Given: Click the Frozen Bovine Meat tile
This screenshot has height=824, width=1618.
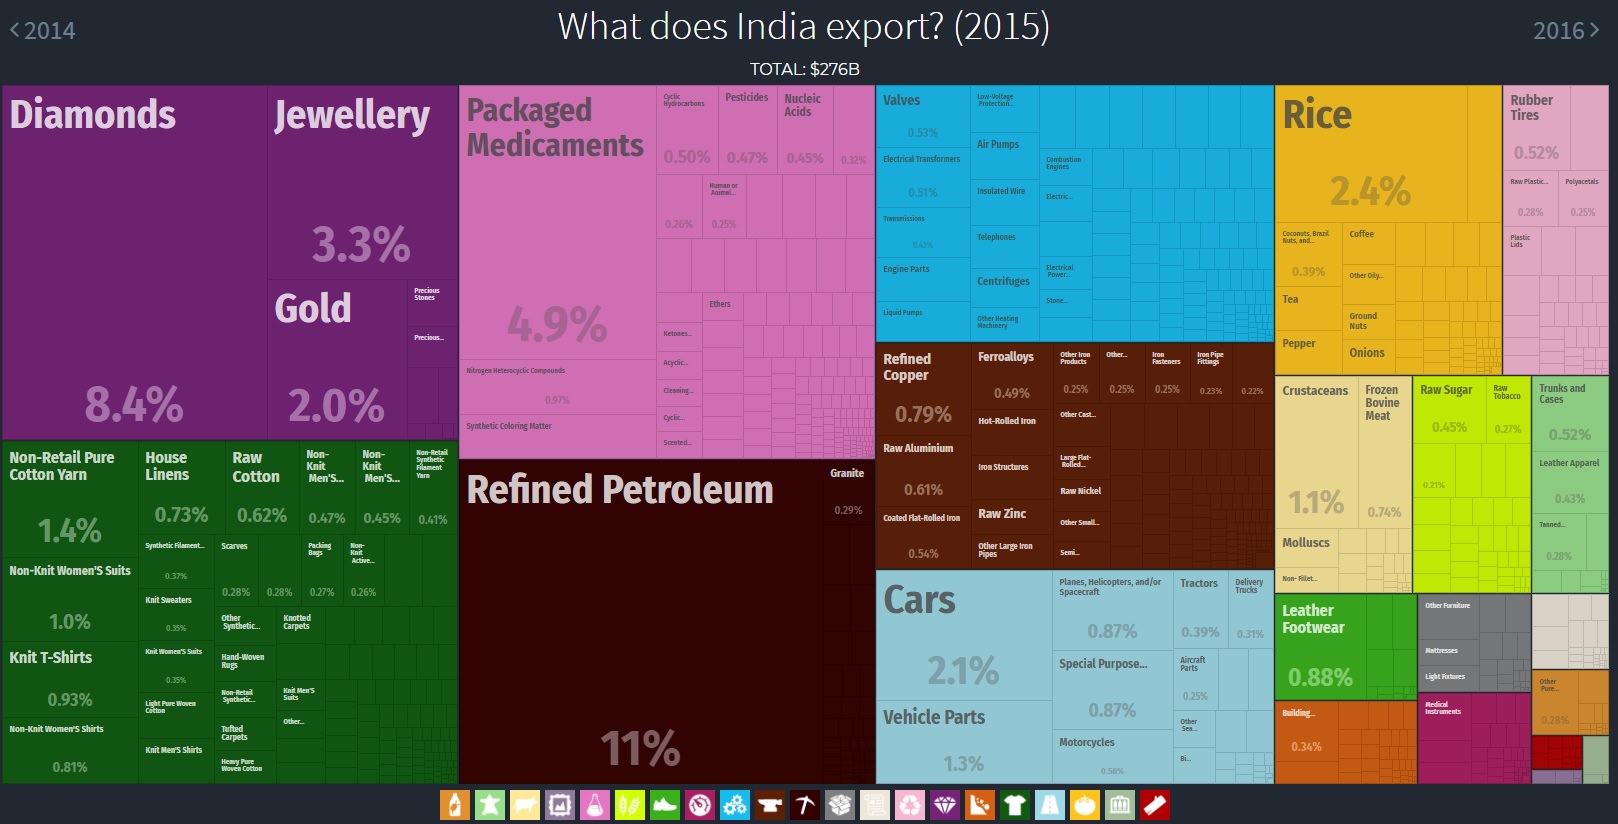Looking at the screenshot, I should [1384, 451].
